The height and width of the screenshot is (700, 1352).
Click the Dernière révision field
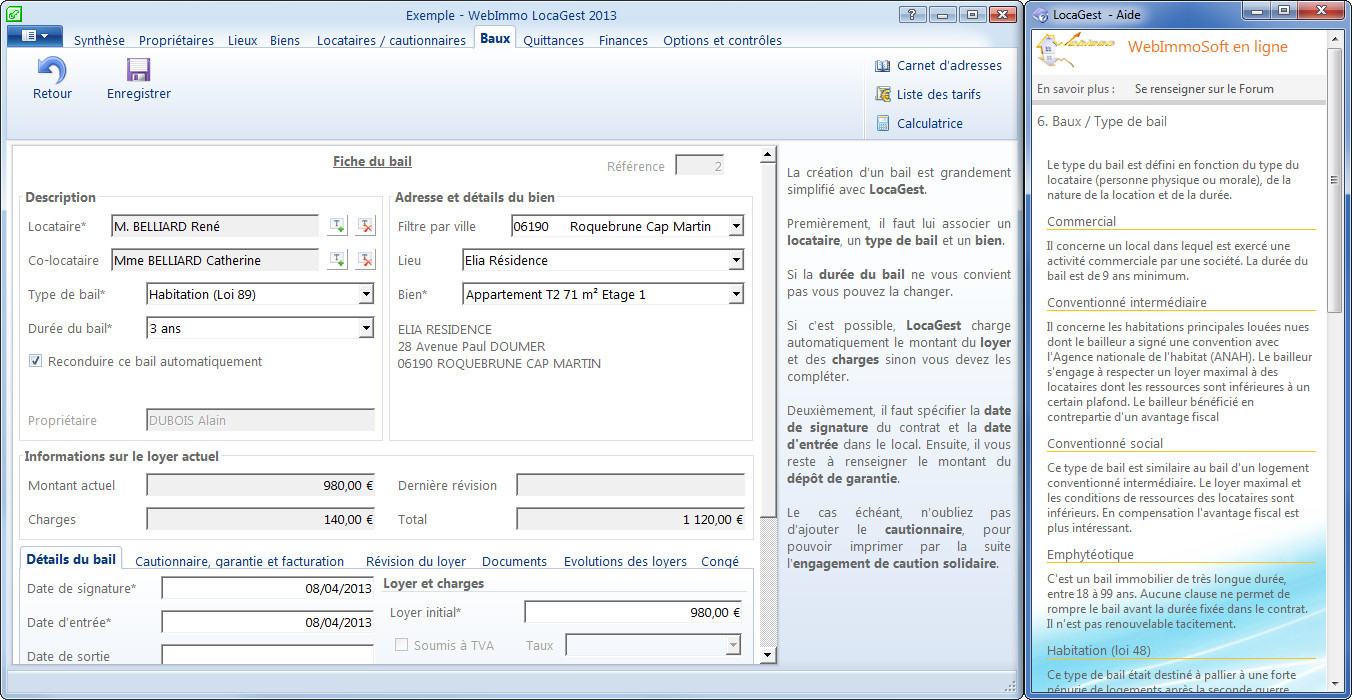tap(631, 485)
